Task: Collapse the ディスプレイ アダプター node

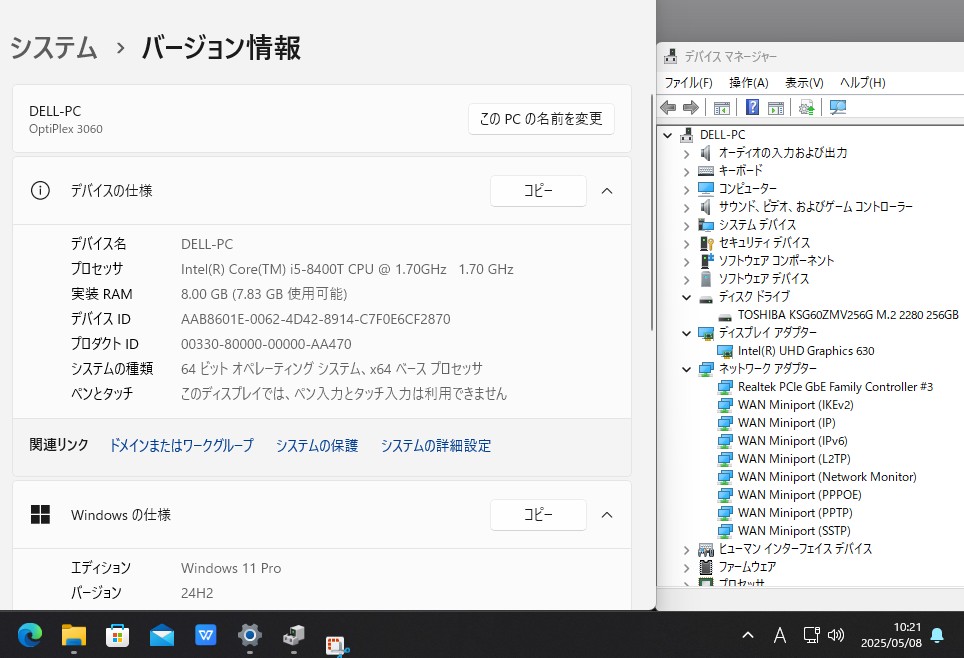Action: [687, 333]
